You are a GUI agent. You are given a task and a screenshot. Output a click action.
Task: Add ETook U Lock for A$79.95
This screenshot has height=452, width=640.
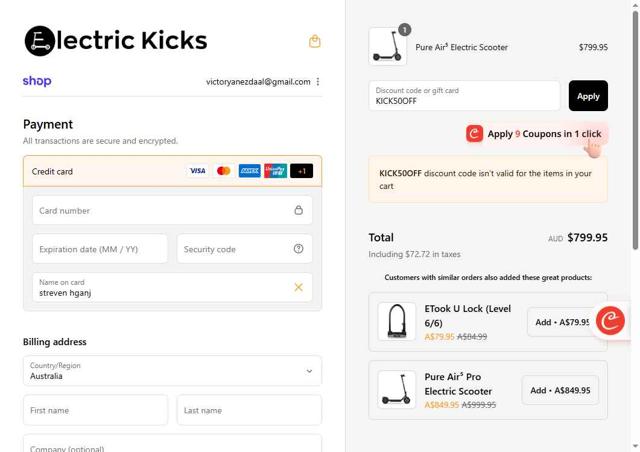[562, 322]
